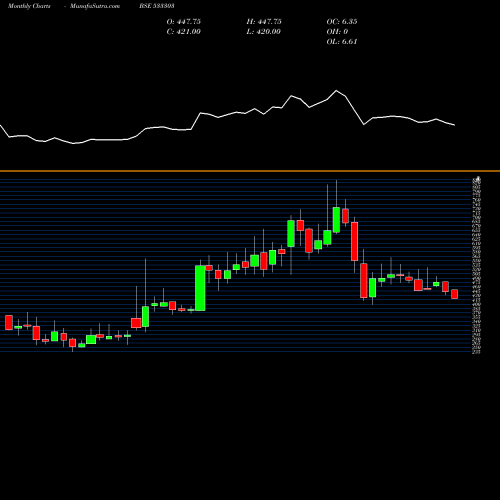Image resolution: width=500 pixels, height=500 pixels.
Task: Click the tallest green candlestick body
Action: tap(200, 288)
